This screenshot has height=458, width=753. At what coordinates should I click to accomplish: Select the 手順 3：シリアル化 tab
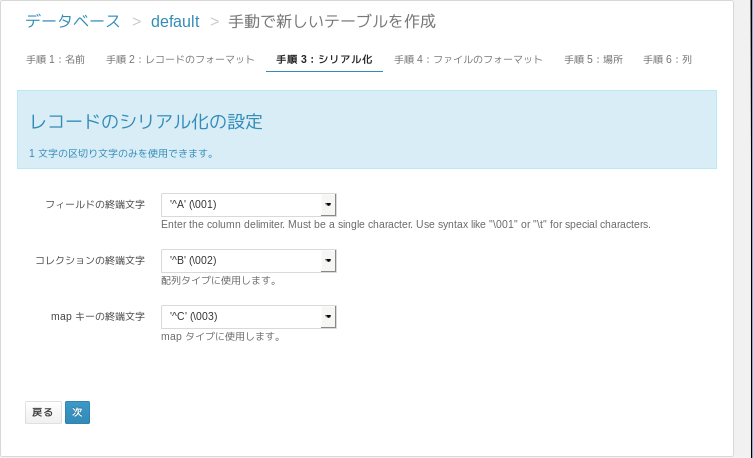[x=324, y=60]
